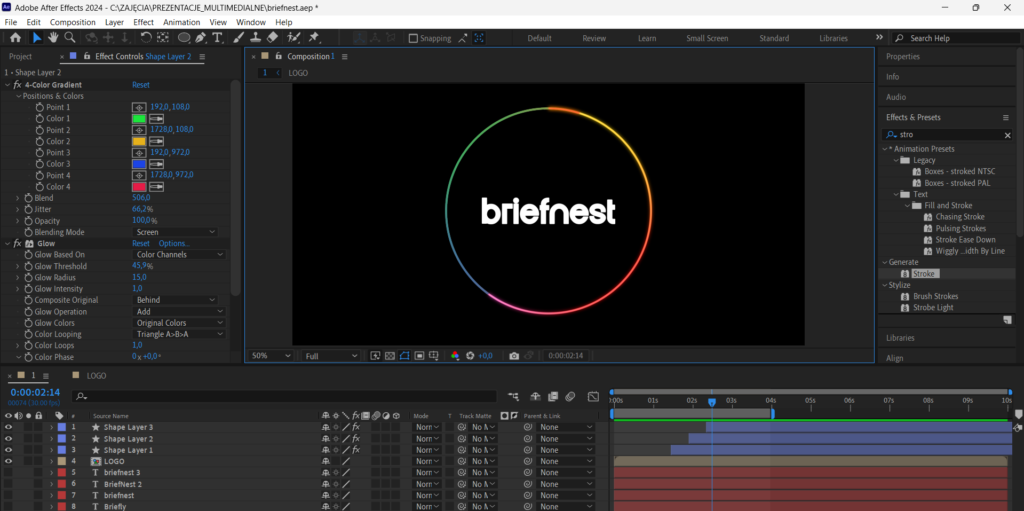The width and height of the screenshot is (1024, 511).
Task: Click the Region of Interest icon
Action: 420,355
